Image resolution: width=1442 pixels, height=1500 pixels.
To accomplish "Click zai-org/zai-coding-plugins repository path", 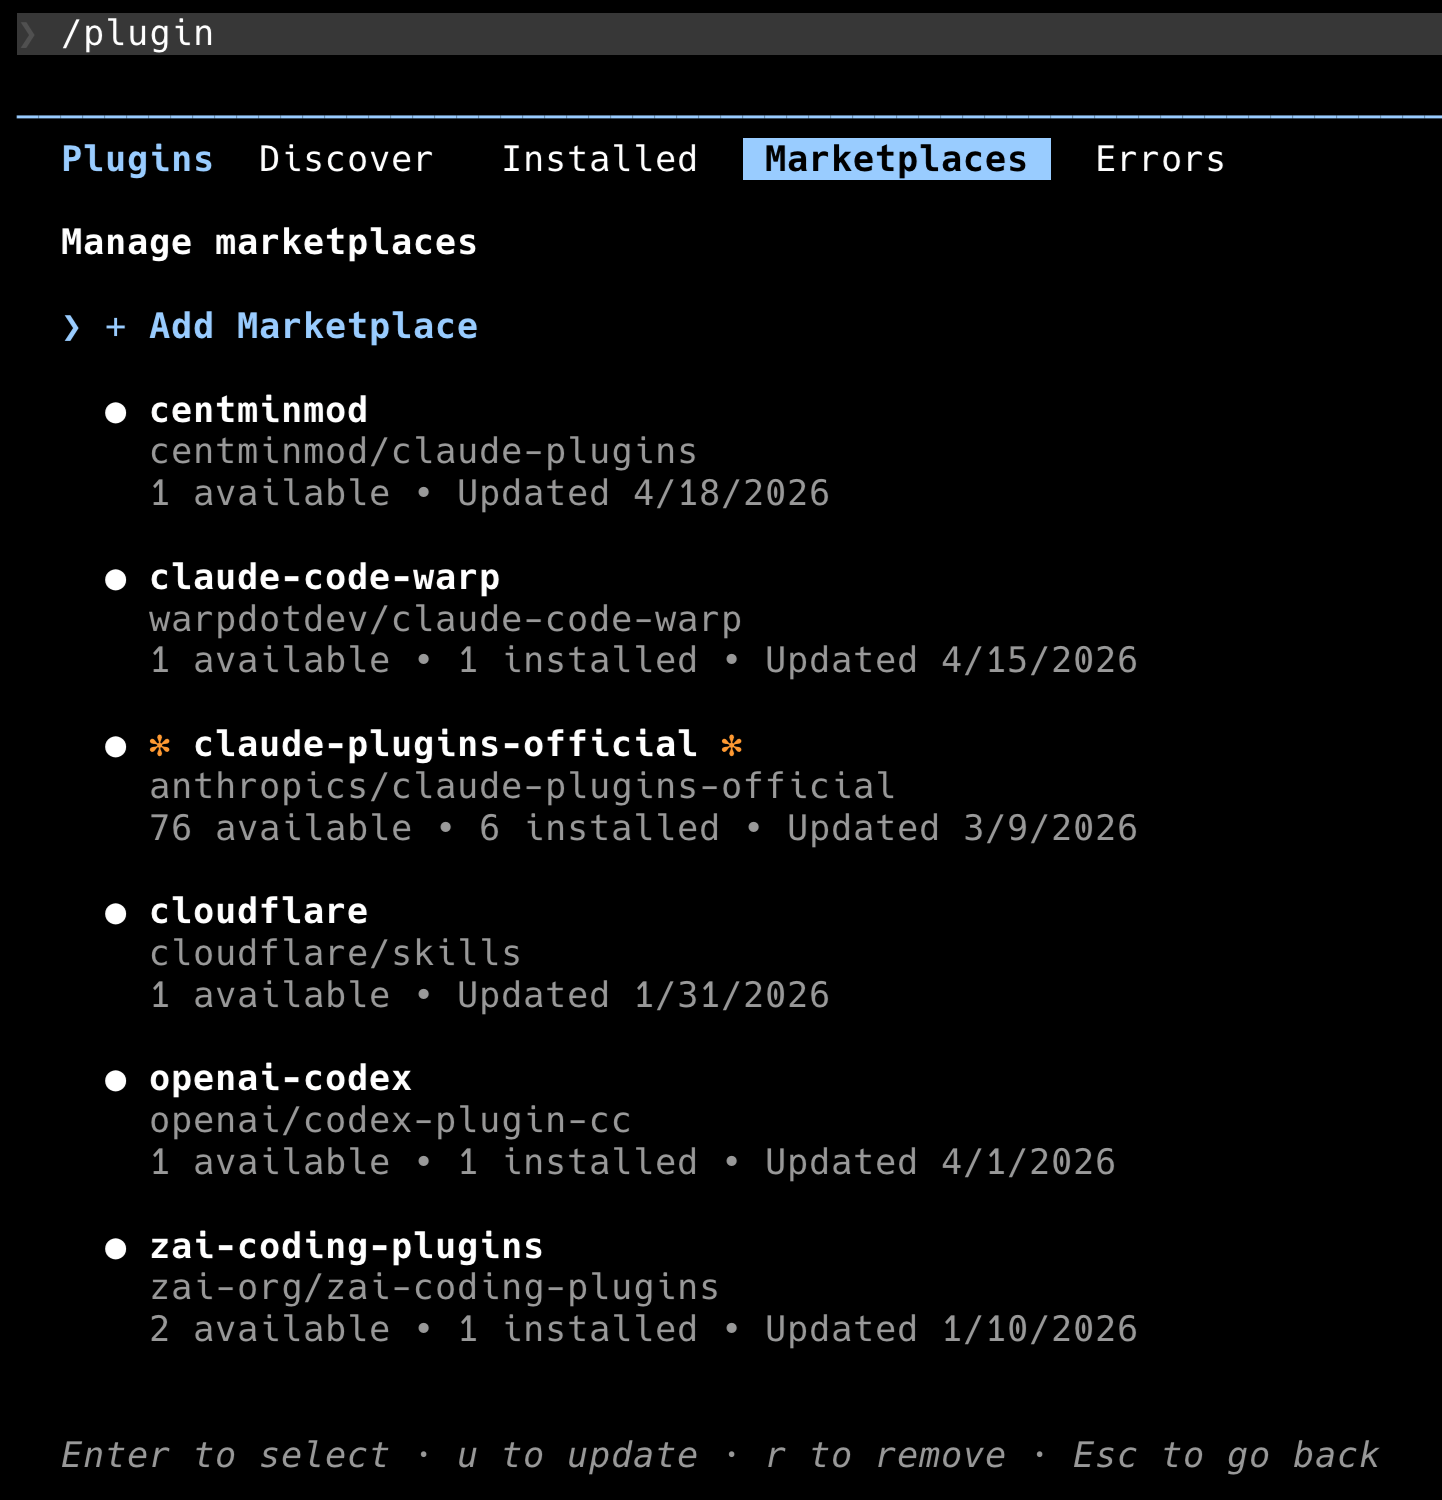I will [x=434, y=1287].
